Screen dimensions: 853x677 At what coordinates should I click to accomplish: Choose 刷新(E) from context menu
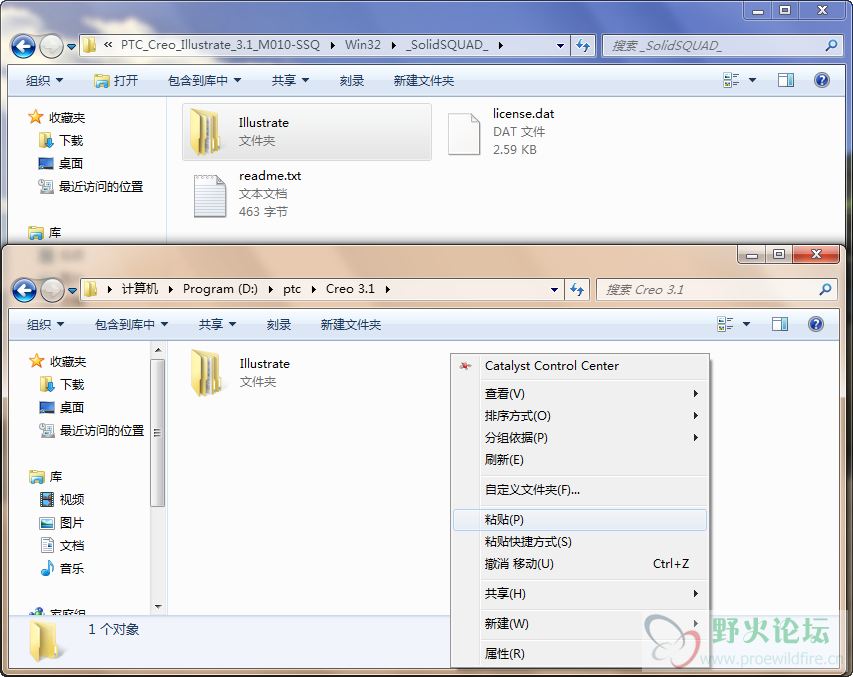(580, 460)
